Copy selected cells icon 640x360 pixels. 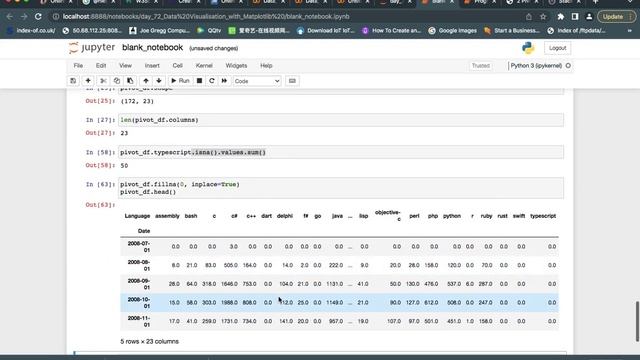point(117,81)
